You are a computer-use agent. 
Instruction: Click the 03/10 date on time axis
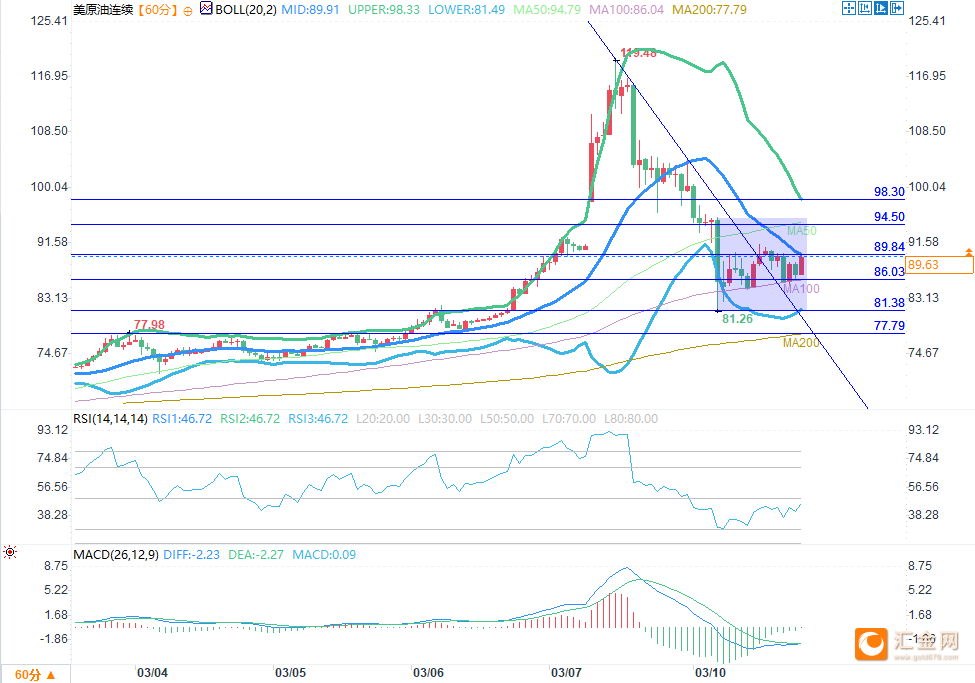[x=711, y=673]
